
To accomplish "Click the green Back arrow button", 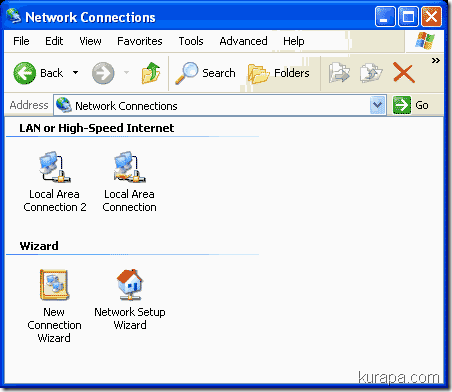I will (25, 73).
